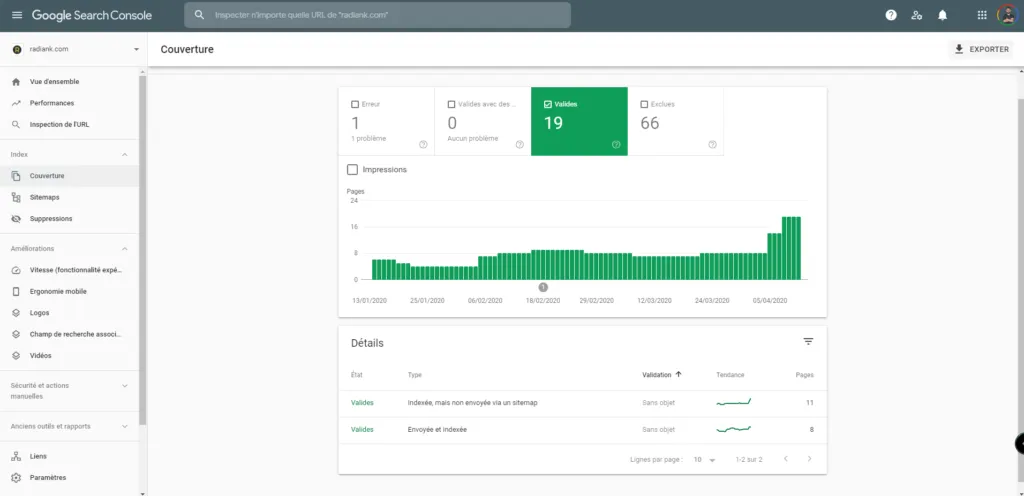This screenshot has width=1024, height=496.
Task: Open Performances in the sidebar
Action: coord(69,103)
